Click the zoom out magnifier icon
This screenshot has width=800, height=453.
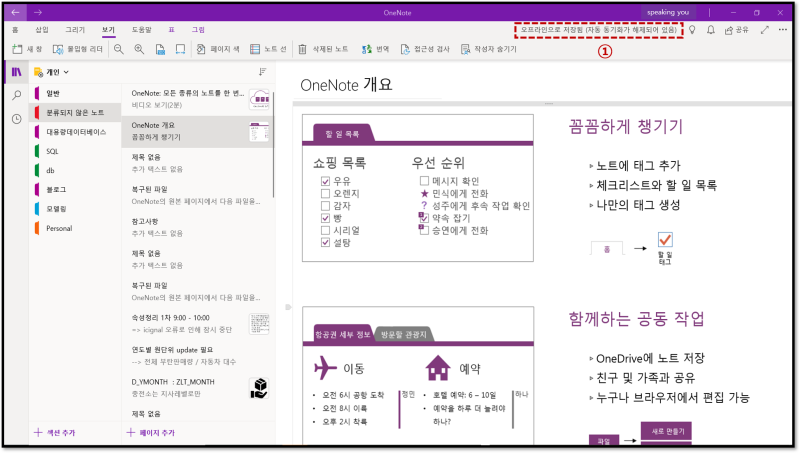coord(119,49)
